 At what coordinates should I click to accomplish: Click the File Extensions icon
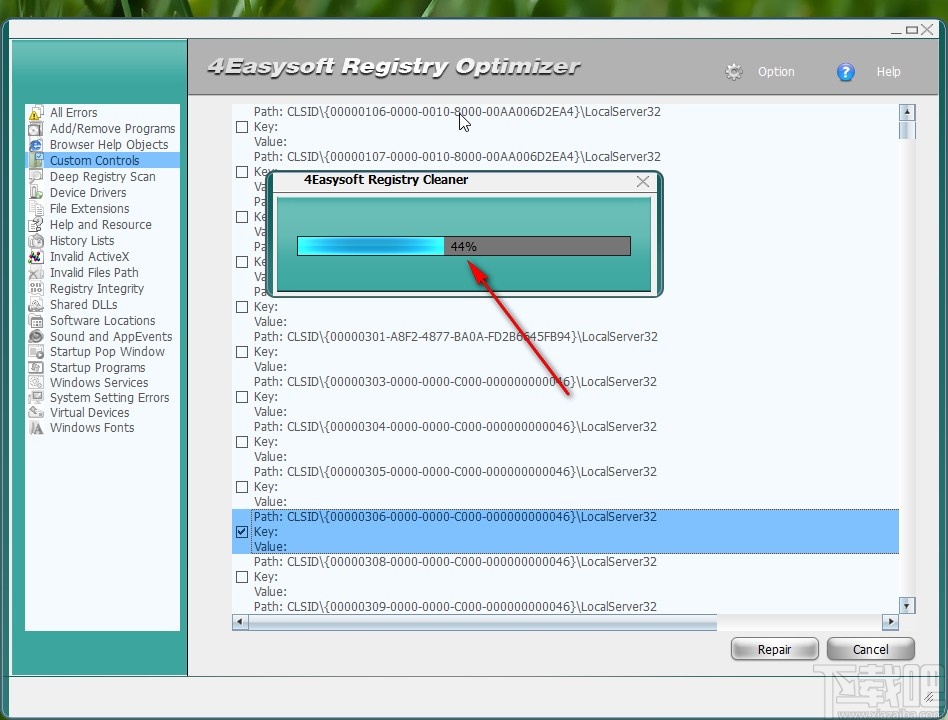pos(36,209)
